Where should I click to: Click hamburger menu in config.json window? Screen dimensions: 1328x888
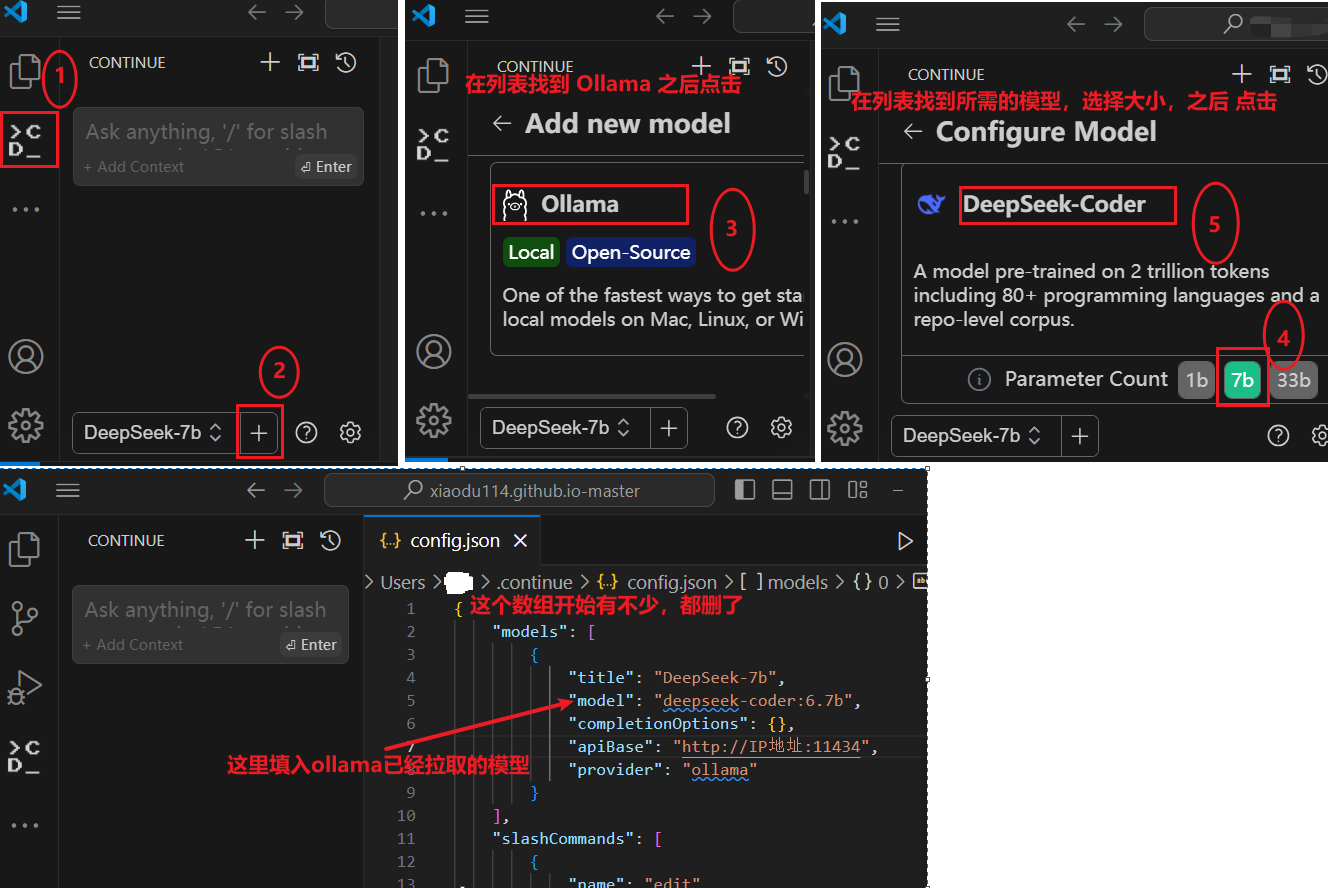pos(68,490)
